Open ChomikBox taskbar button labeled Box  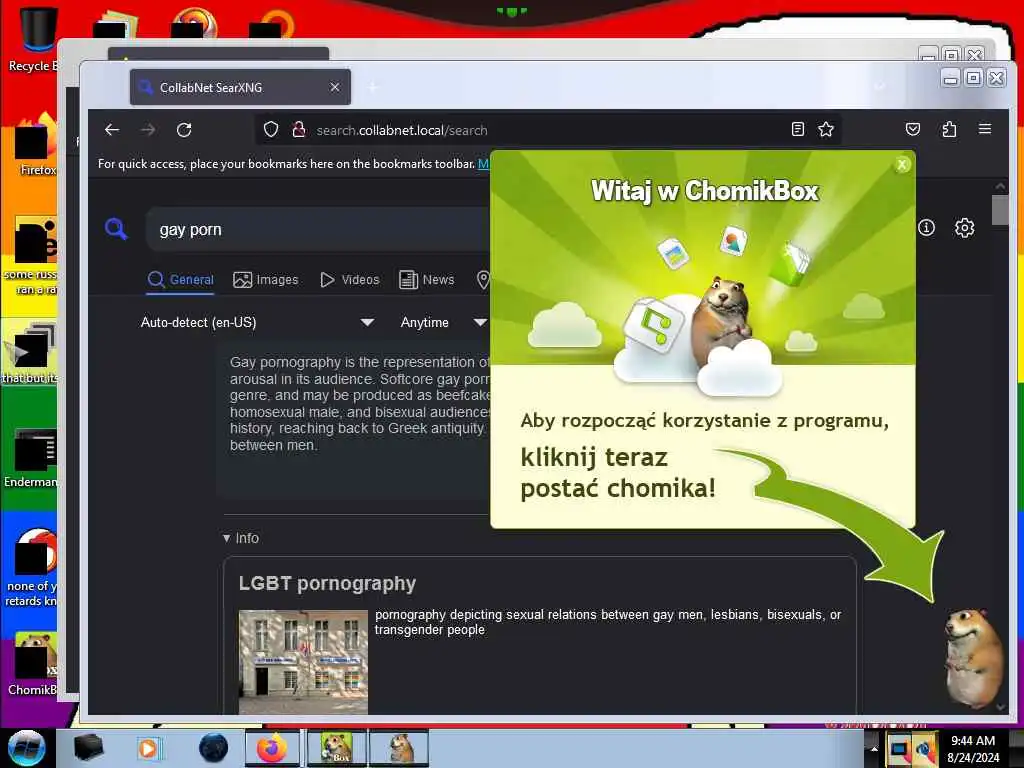click(337, 748)
